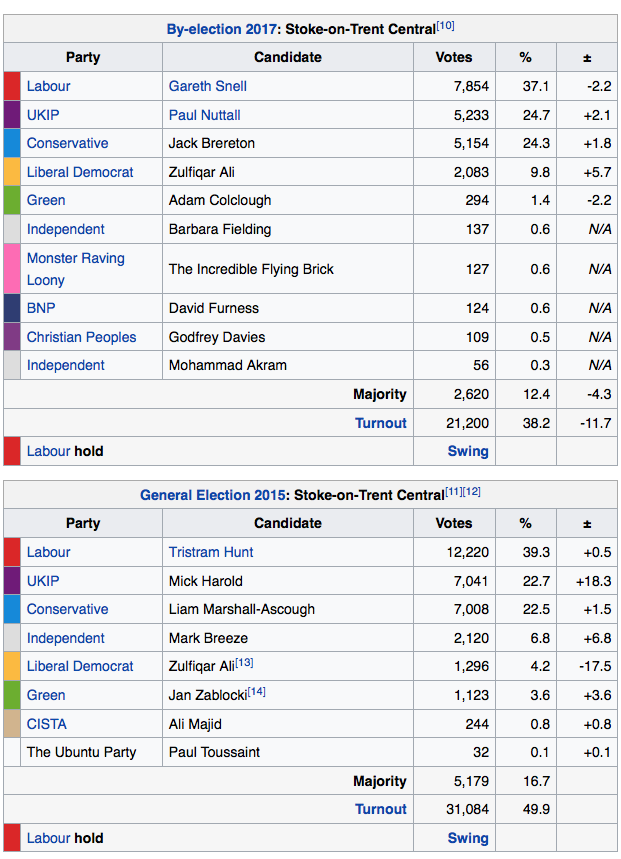The width and height of the screenshot is (621, 859).
Task: Click 2017 turnout figure 21,200
Action: pos(468,423)
